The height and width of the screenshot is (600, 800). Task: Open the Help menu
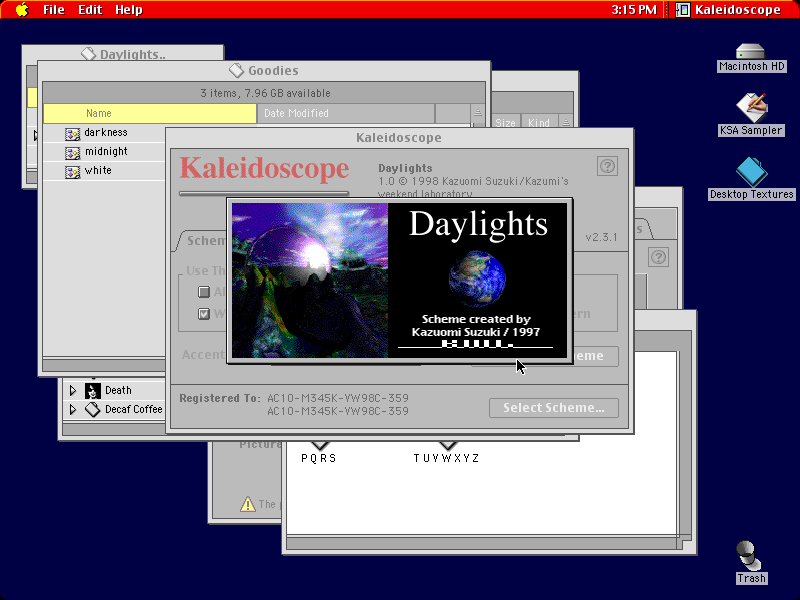tap(129, 10)
